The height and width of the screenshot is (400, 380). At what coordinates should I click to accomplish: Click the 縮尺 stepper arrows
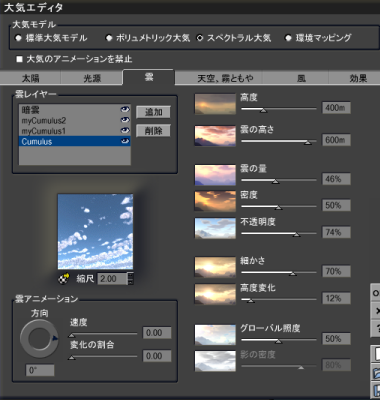(131, 279)
